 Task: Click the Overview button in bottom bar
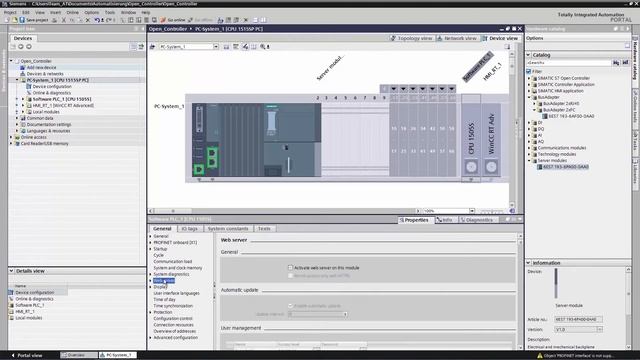coord(79,355)
